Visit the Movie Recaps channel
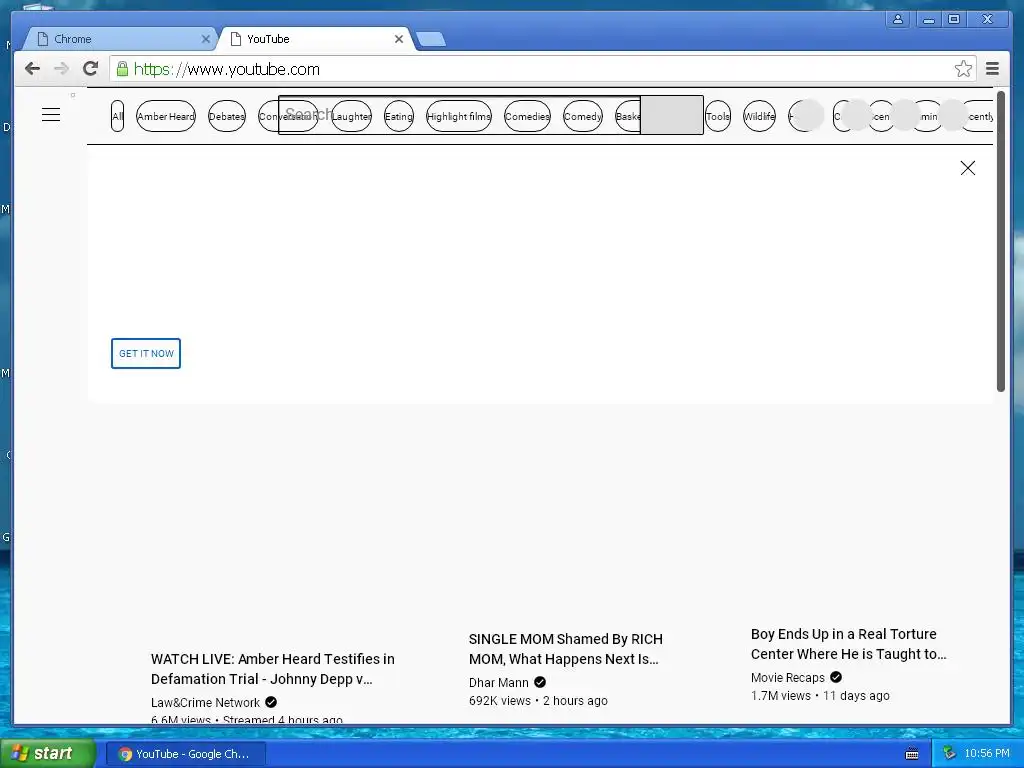 [788, 677]
